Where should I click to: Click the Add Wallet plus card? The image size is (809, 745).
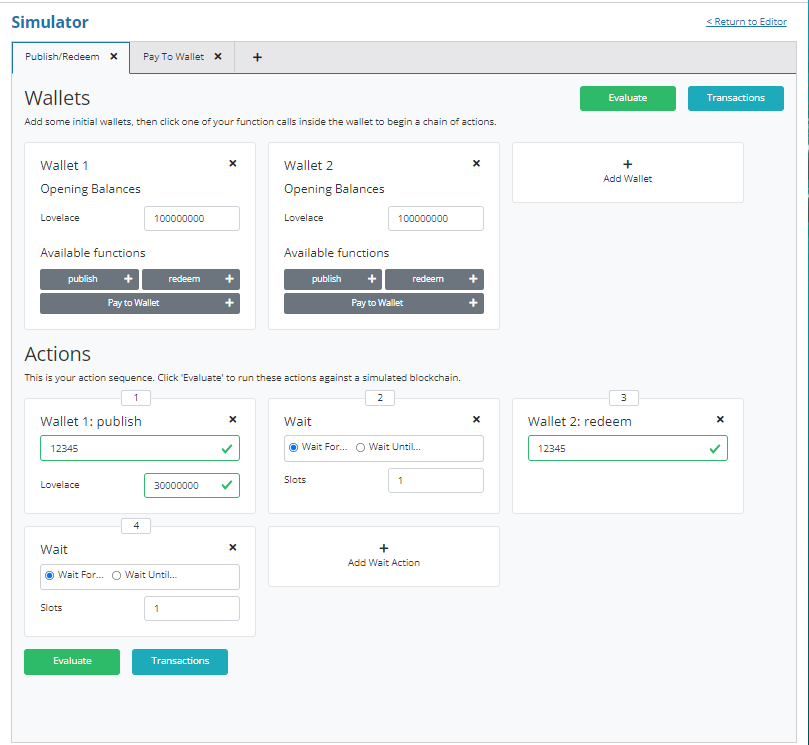coord(627,172)
